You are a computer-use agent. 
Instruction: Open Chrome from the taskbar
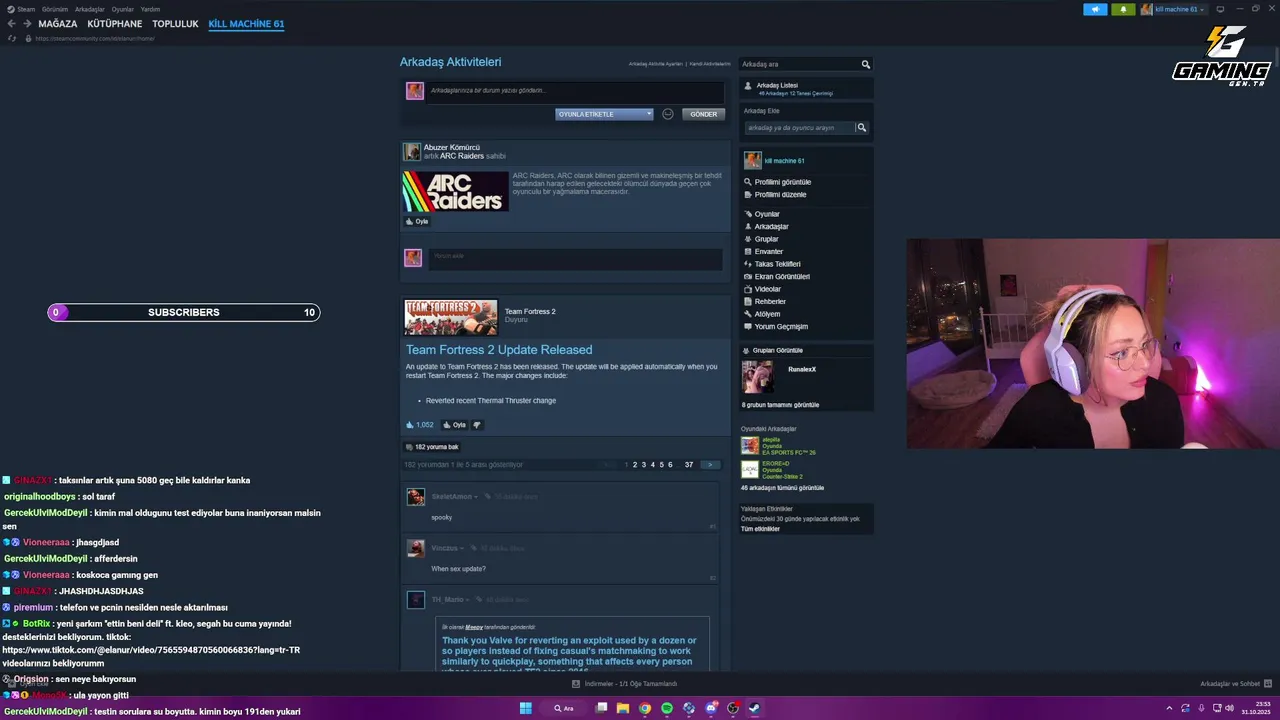coord(645,708)
